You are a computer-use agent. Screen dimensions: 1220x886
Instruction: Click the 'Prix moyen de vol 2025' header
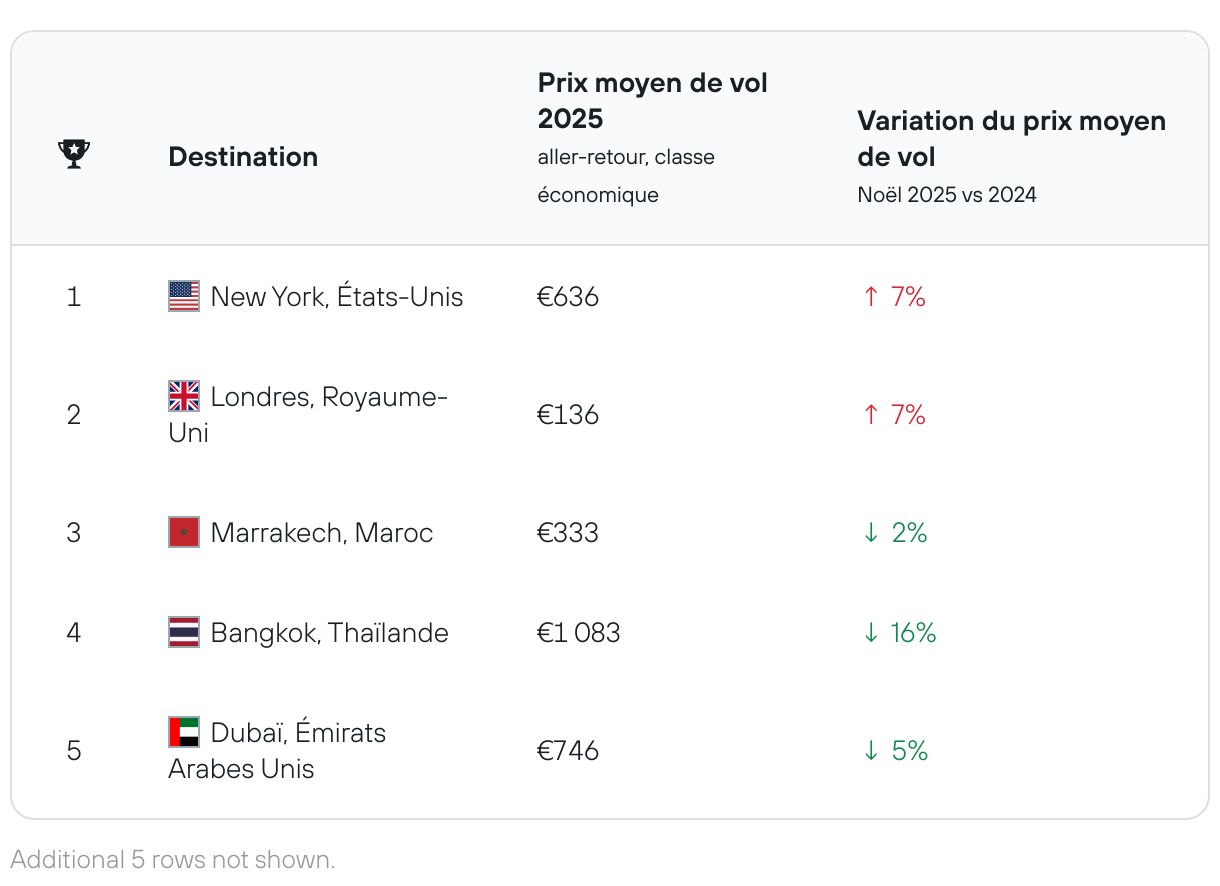(x=652, y=101)
